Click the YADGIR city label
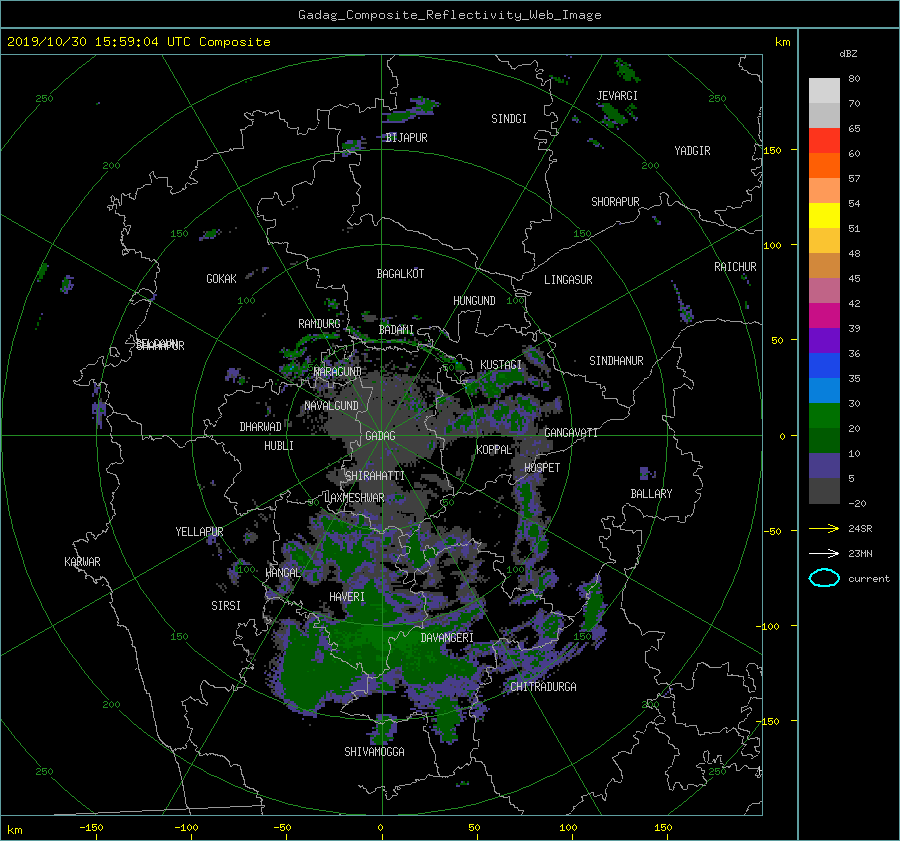 point(692,151)
